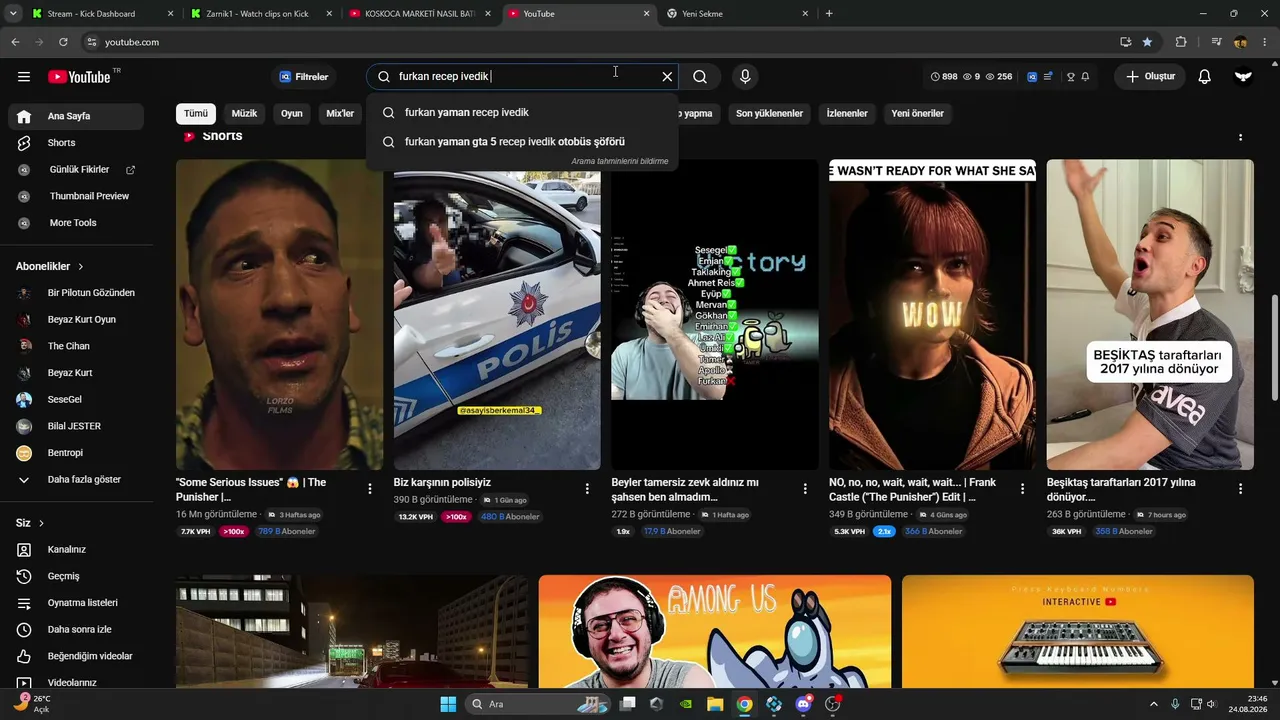Open a new browser tab with plus
The width and height of the screenshot is (1280, 720).
(829, 14)
